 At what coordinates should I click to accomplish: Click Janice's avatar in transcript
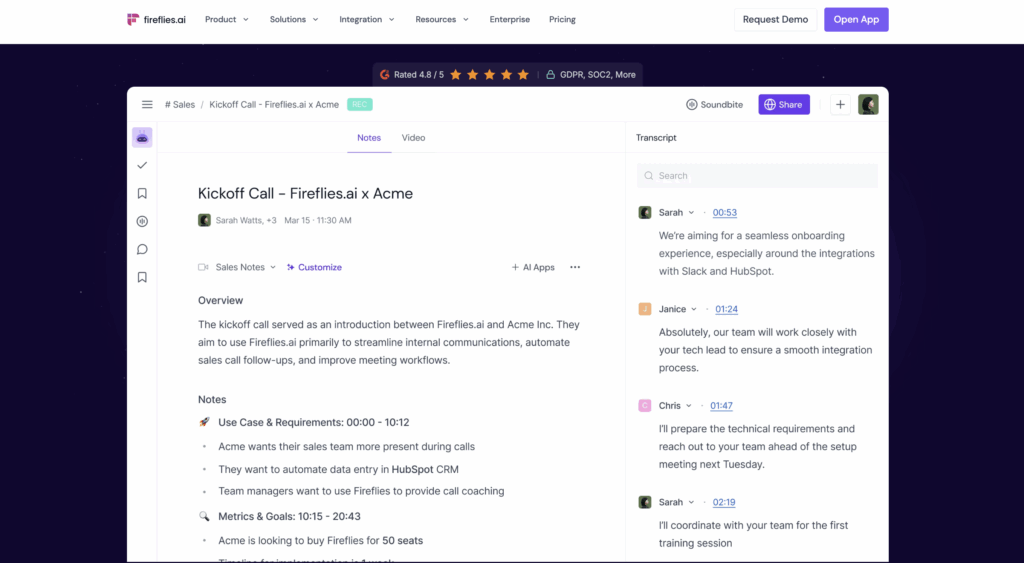pyautogui.click(x=645, y=309)
